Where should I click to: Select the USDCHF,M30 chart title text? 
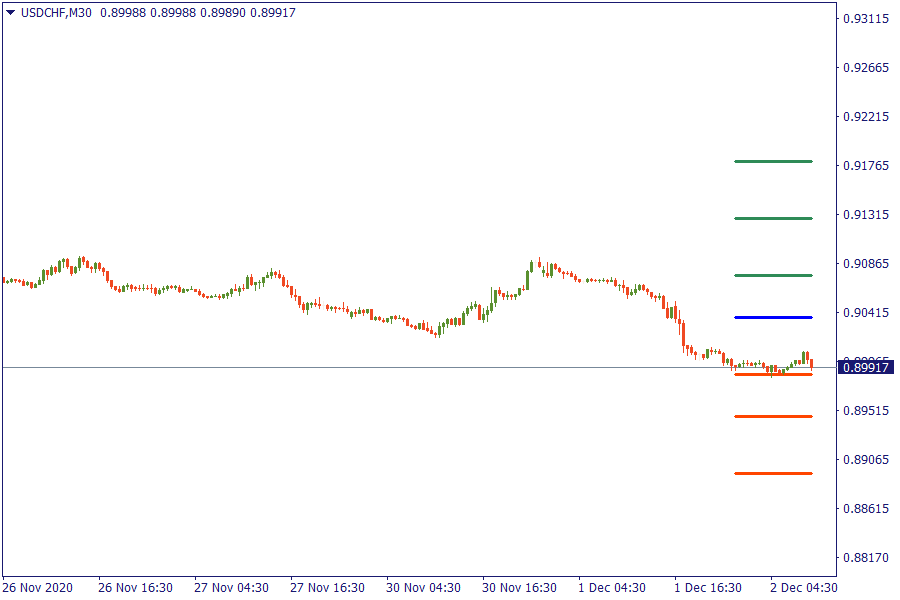point(57,12)
